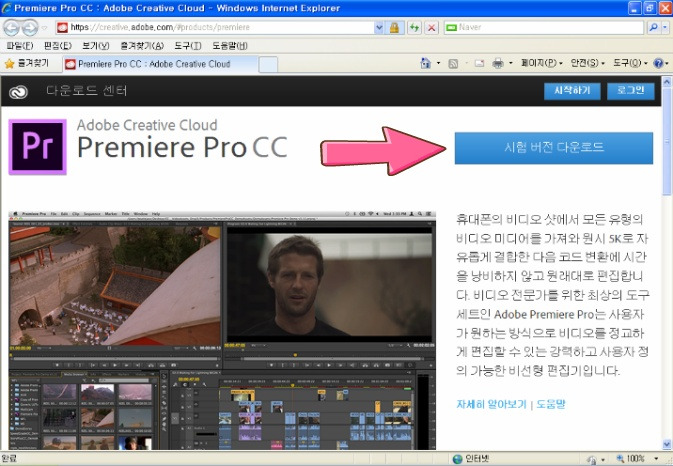
Task: Click the 완료 status bar text
Action: pyautogui.click(x=9, y=458)
